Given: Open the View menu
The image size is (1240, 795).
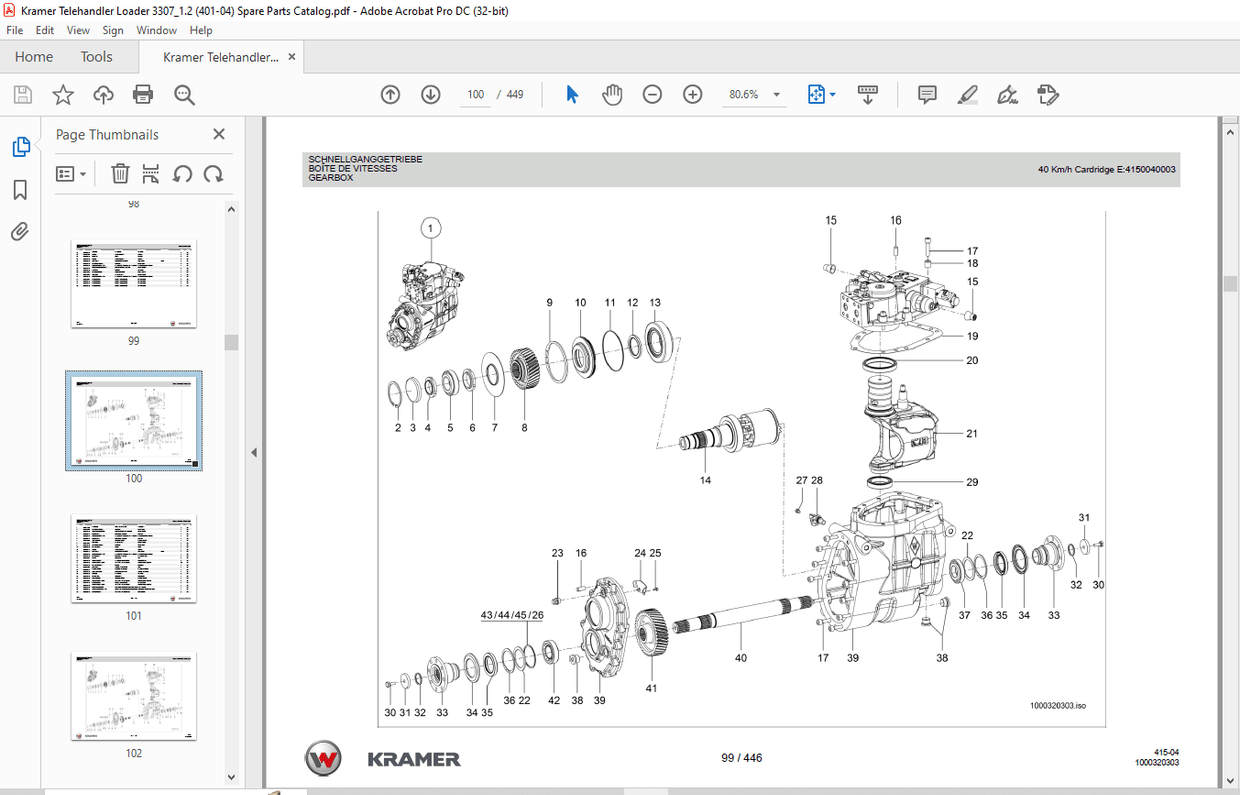Looking at the screenshot, I should click(78, 30).
